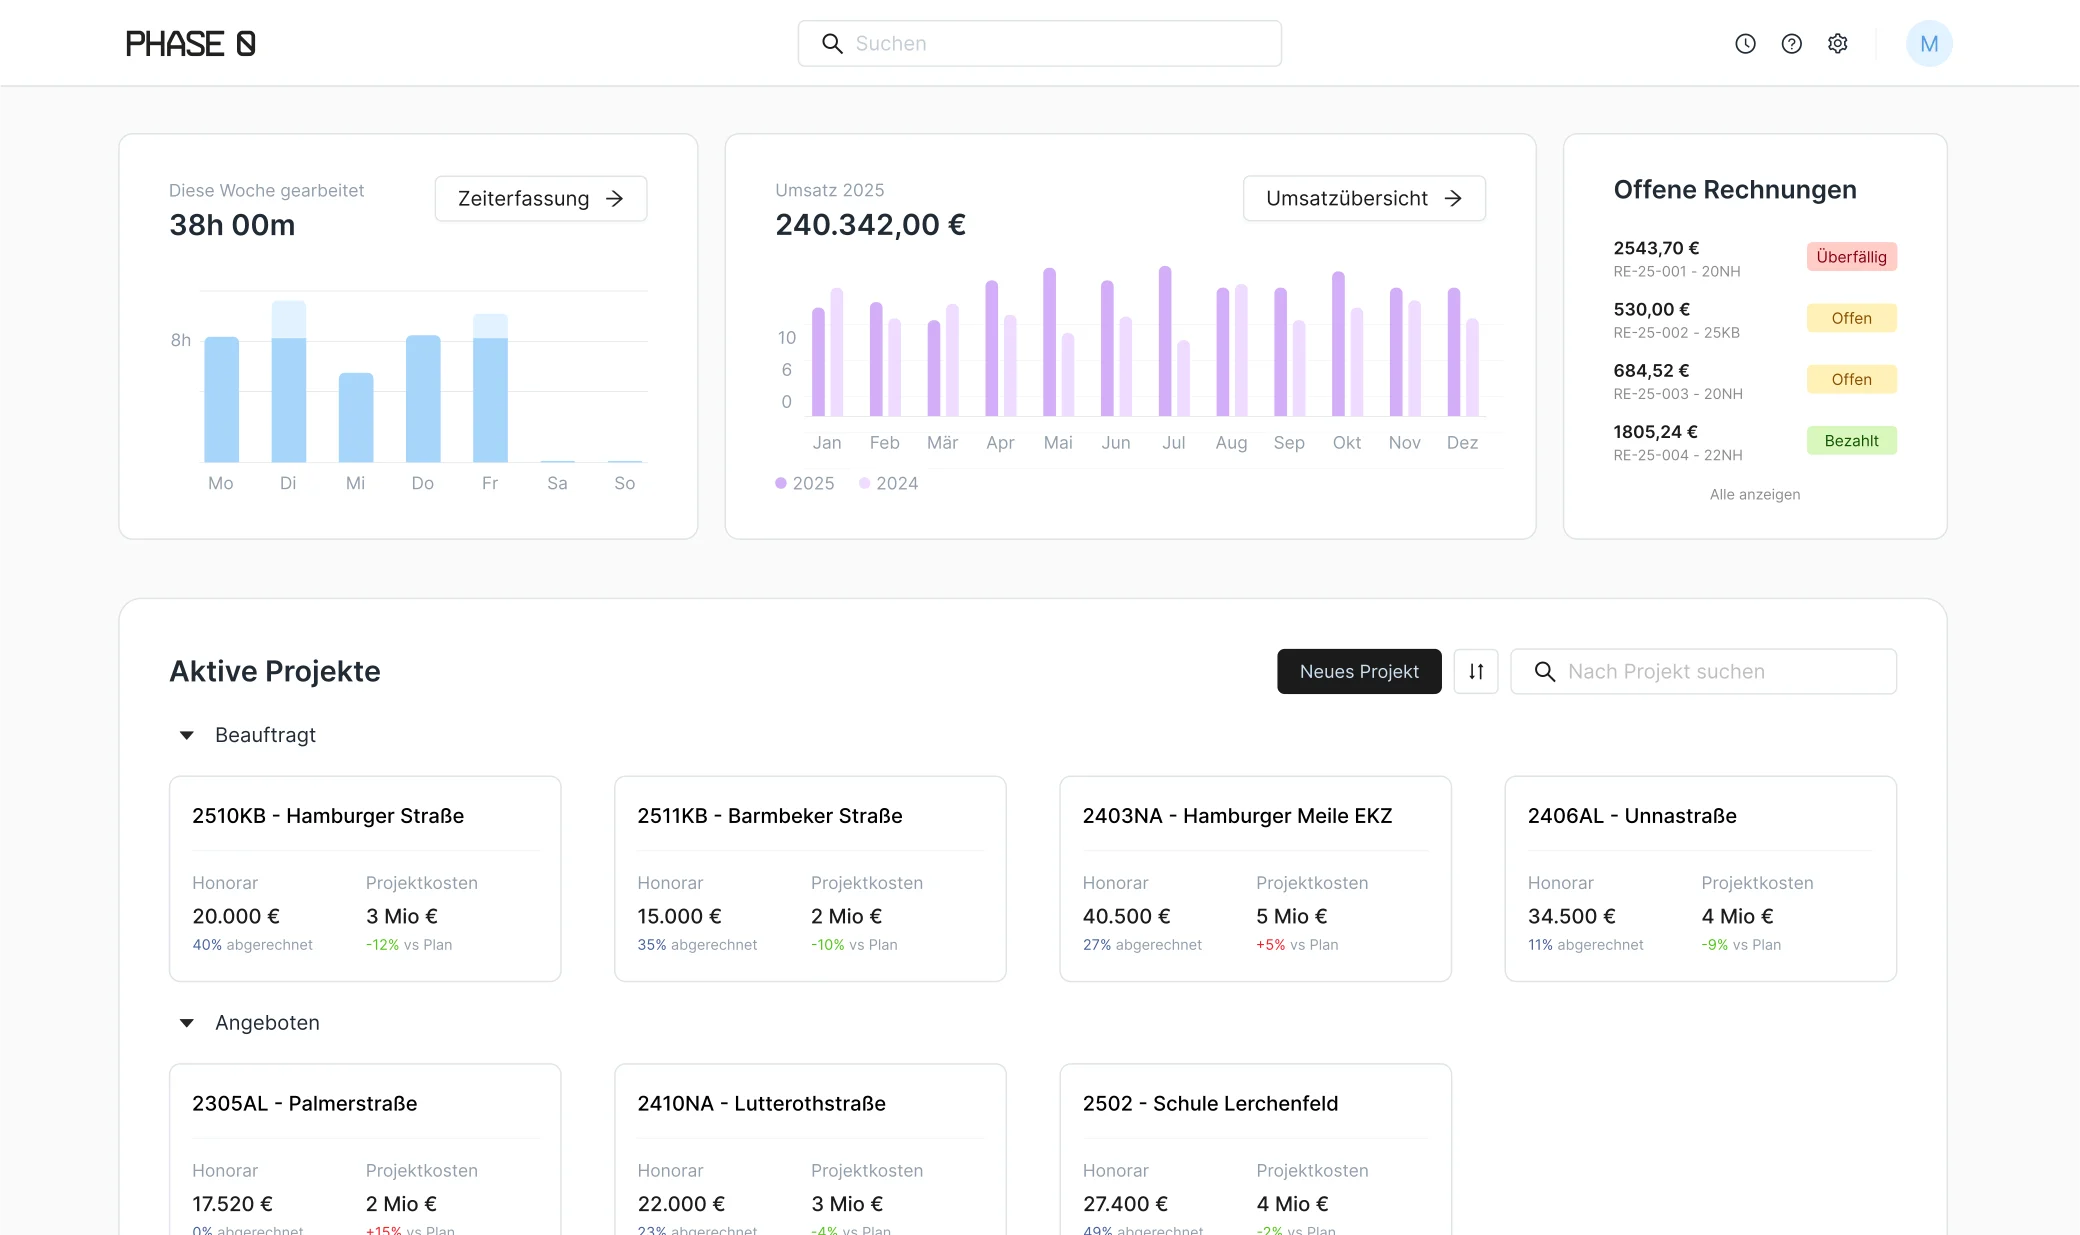Click the 22.000 € Honorar value

pyautogui.click(x=681, y=1204)
